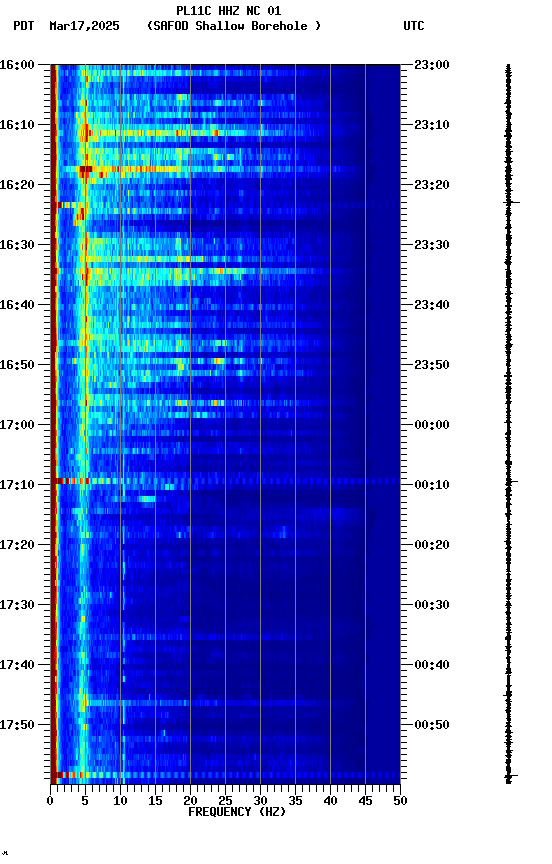Viewport: 552px width, 864px height.
Task: Click the 23:50 UTC time label
Action: tap(432, 365)
